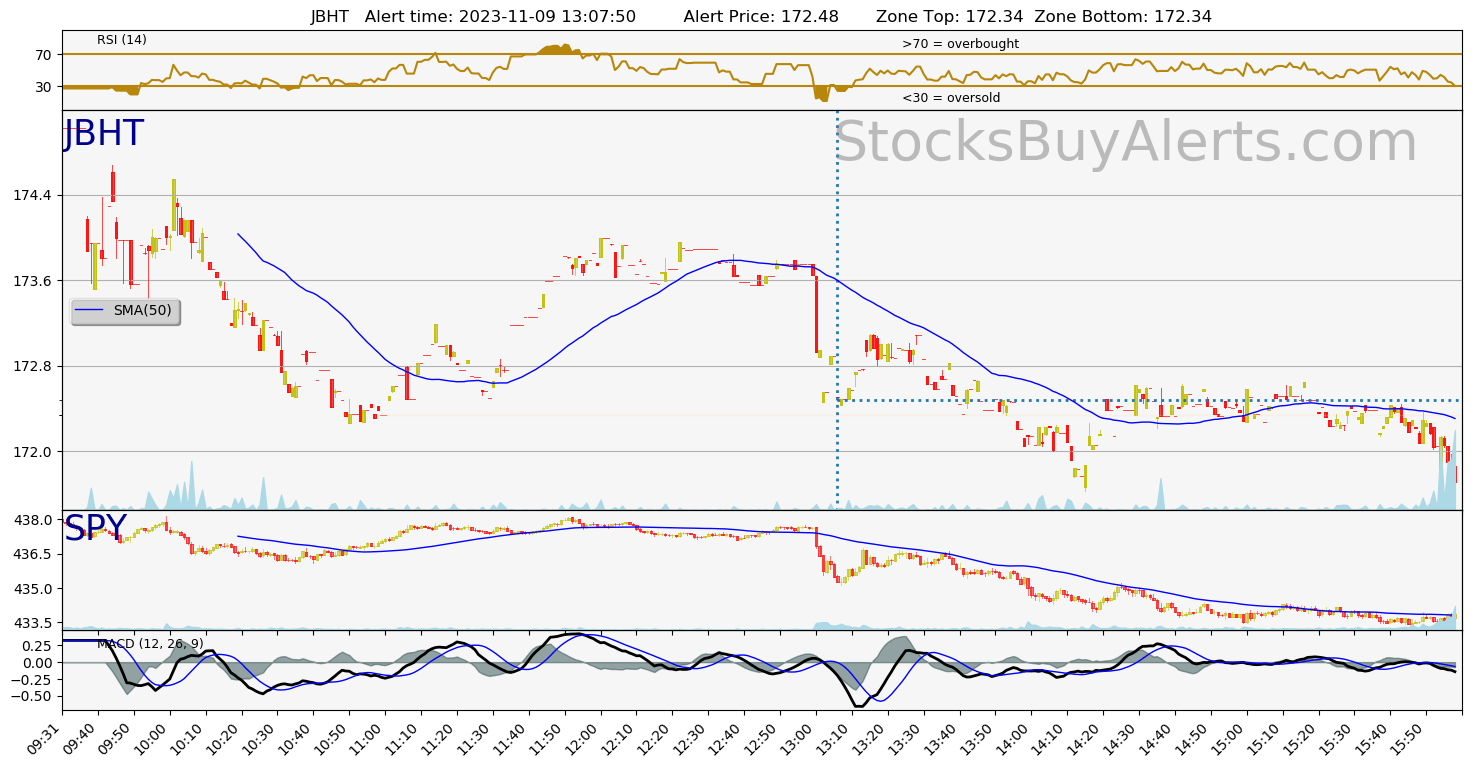The height and width of the screenshot is (768, 1476).
Task: Select the '<30 = oversold' annotation
Action: 951,98
